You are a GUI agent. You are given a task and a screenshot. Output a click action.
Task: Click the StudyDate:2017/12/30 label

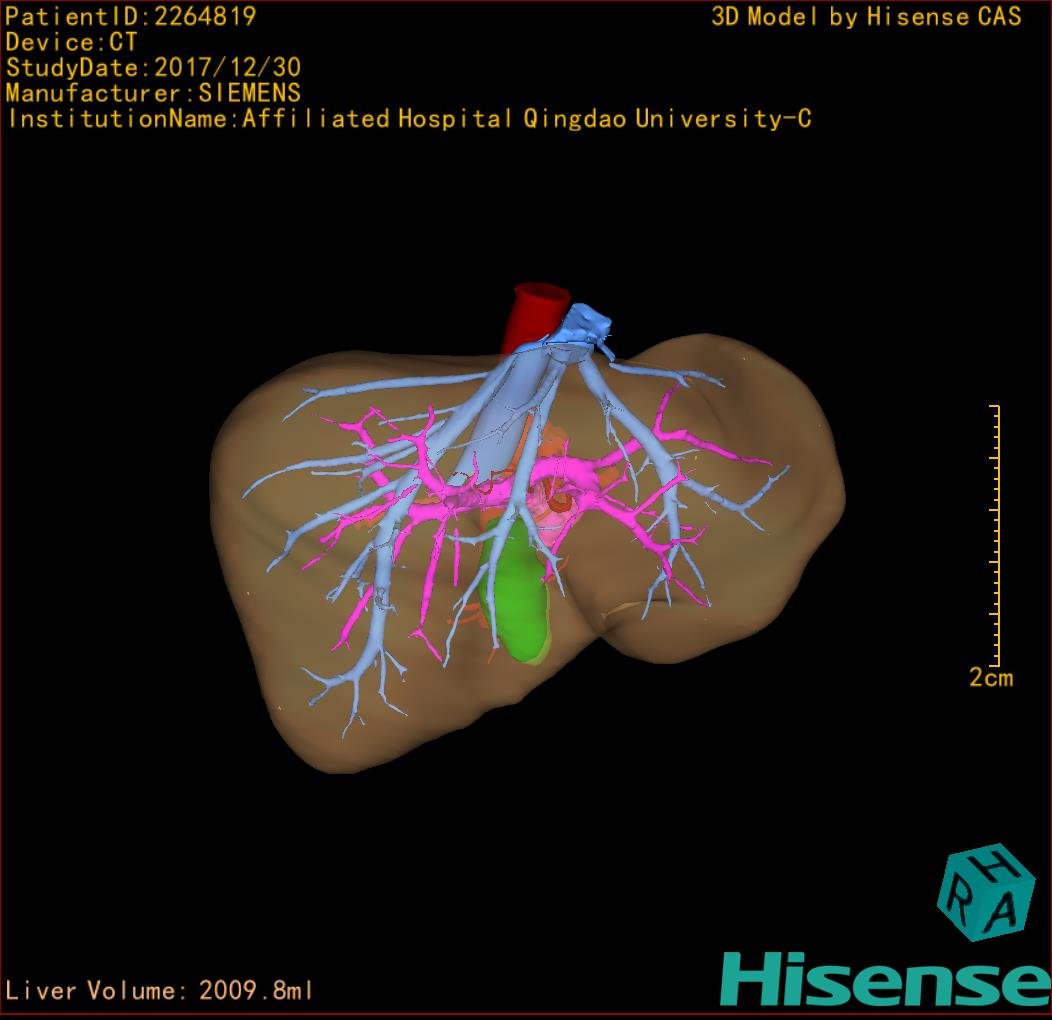coord(153,68)
